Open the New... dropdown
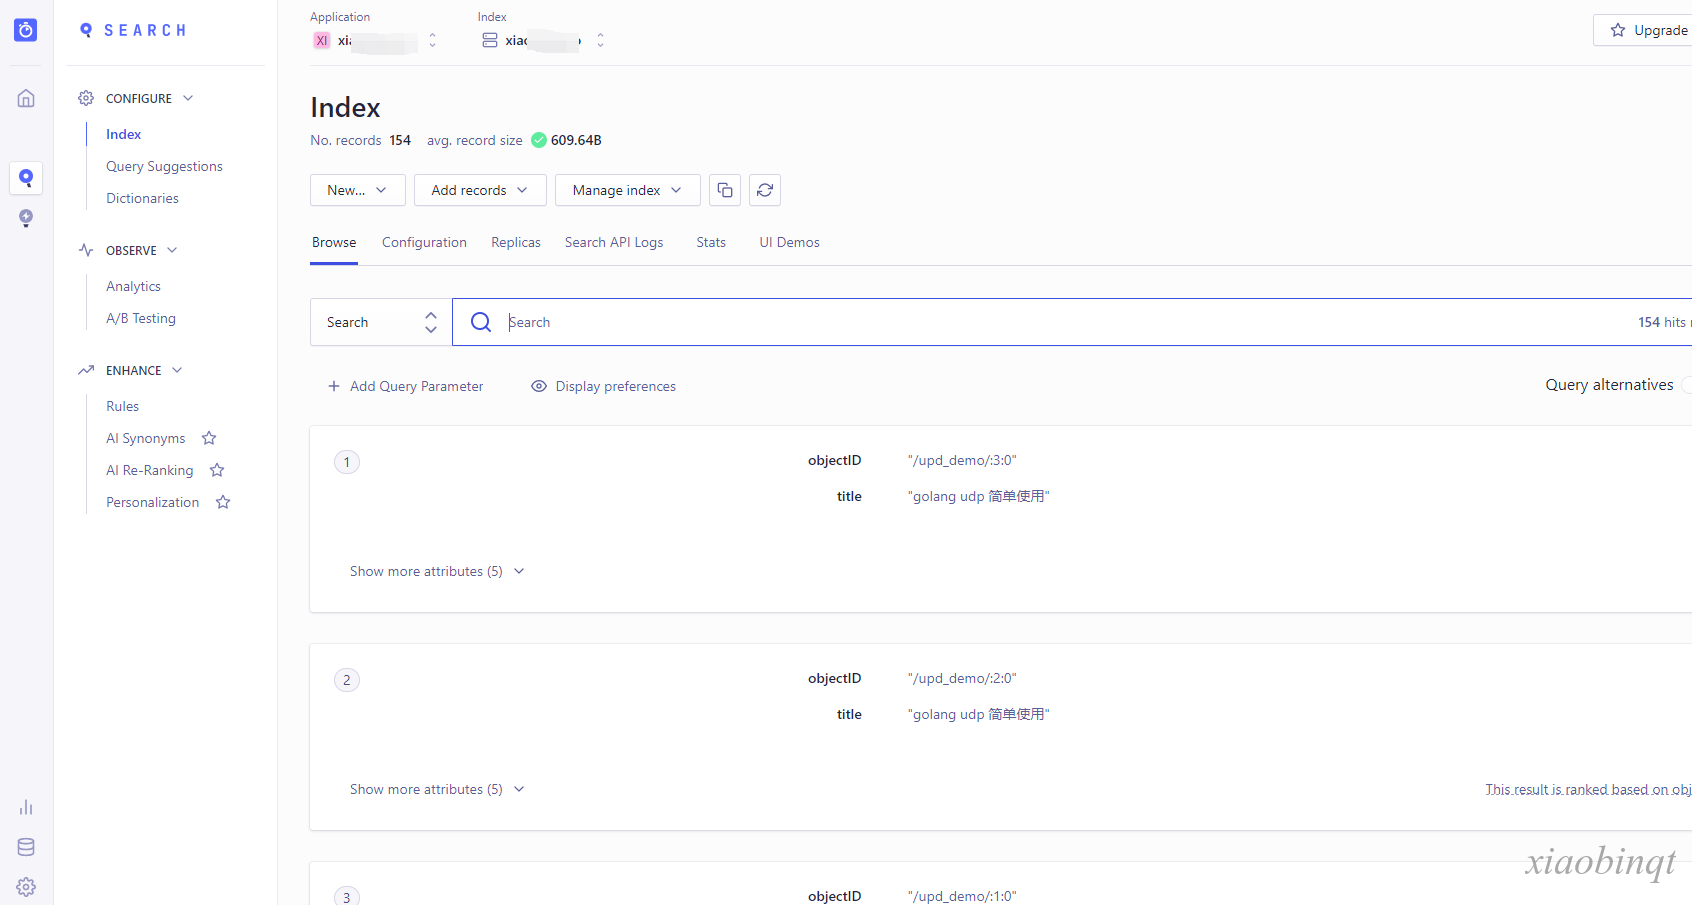 click(x=358, y=190)
